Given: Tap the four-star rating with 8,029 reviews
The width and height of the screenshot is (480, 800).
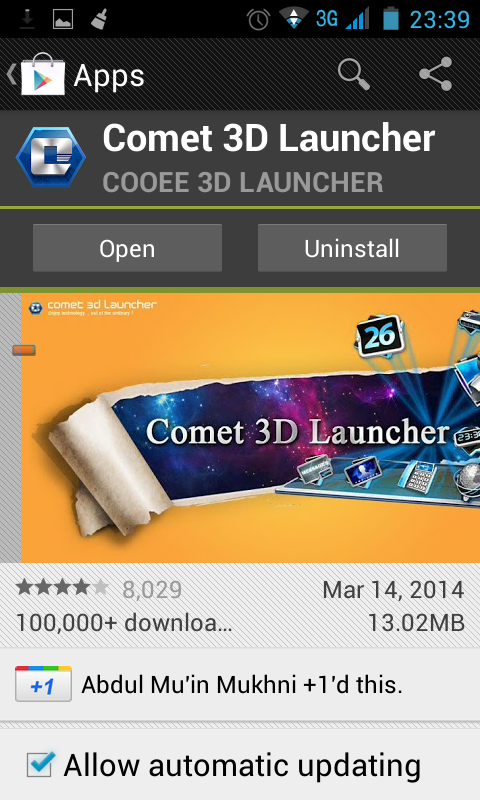Looking at the screenshot, I should point(98,589).
